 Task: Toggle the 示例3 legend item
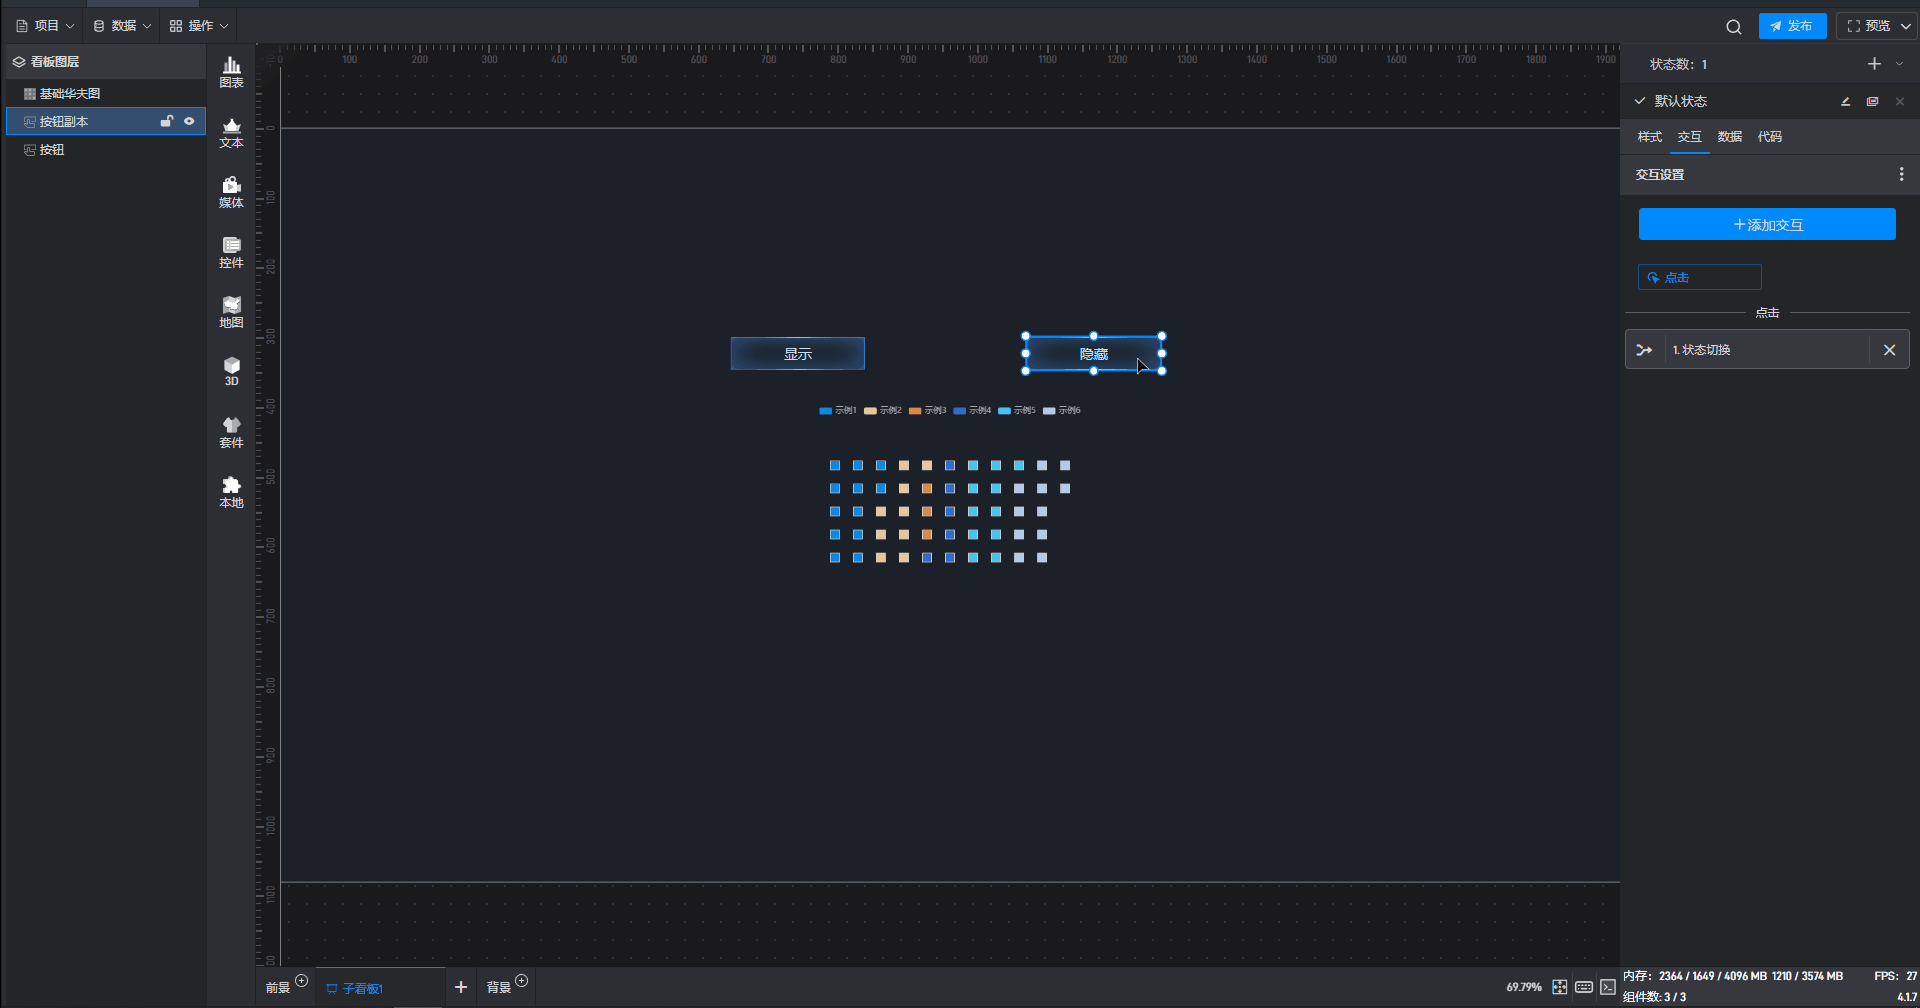tap(928, 410)
